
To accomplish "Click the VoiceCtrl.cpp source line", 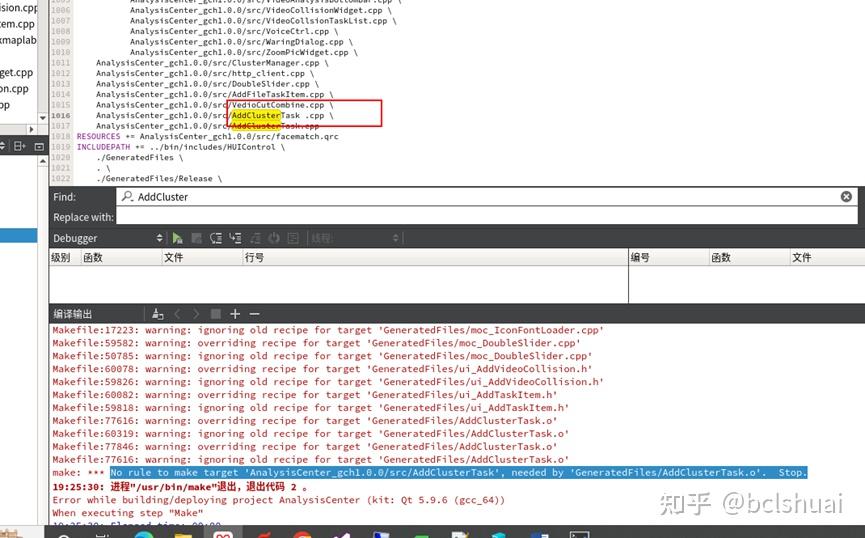I will [234, 31].
